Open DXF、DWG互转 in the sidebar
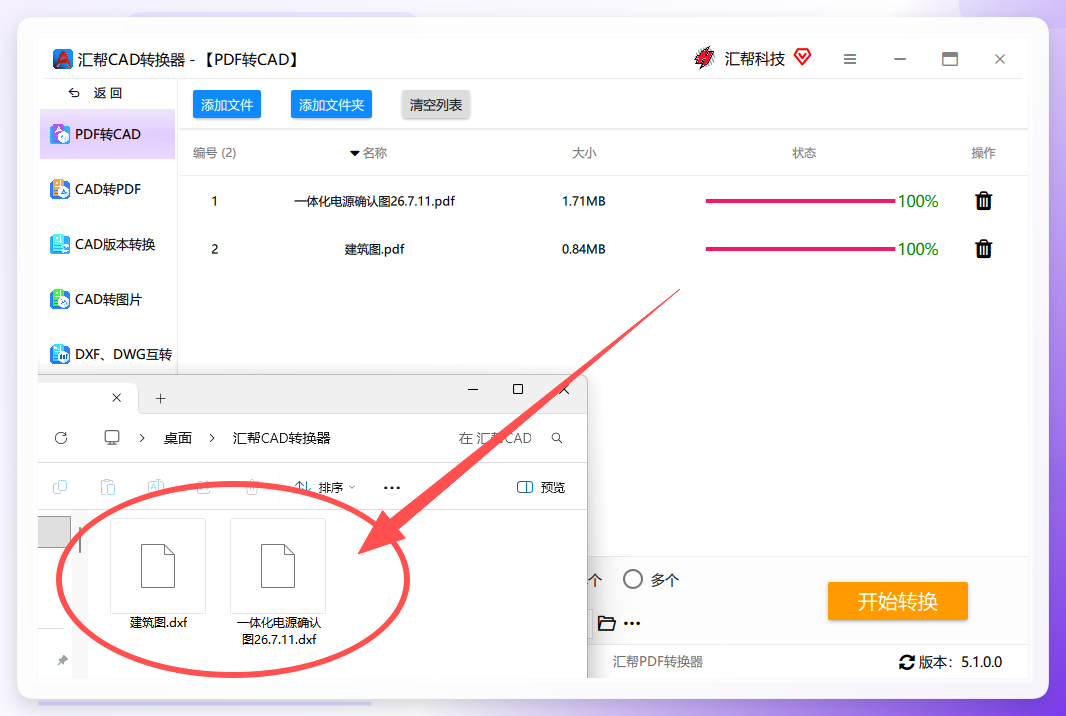The height and width of the screenshot is (716, 1066). tap(107, 354)
